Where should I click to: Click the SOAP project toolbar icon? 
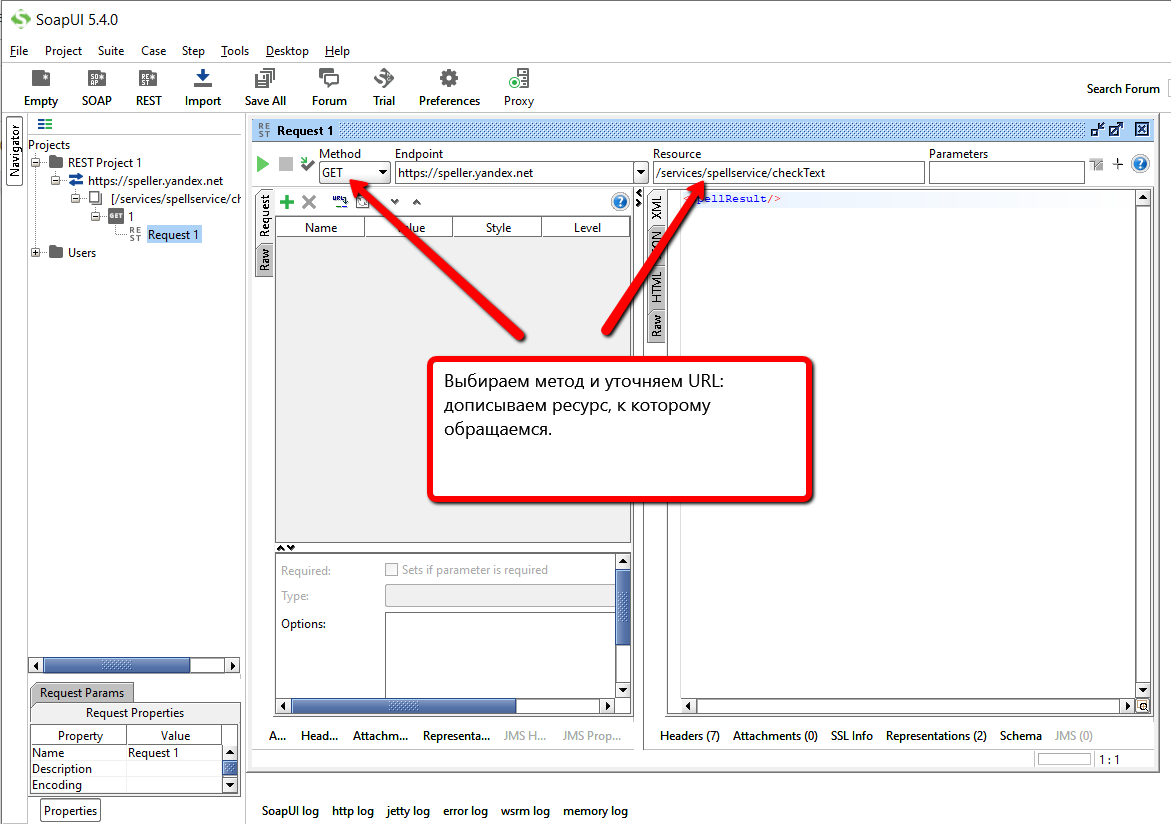[96, 87]
